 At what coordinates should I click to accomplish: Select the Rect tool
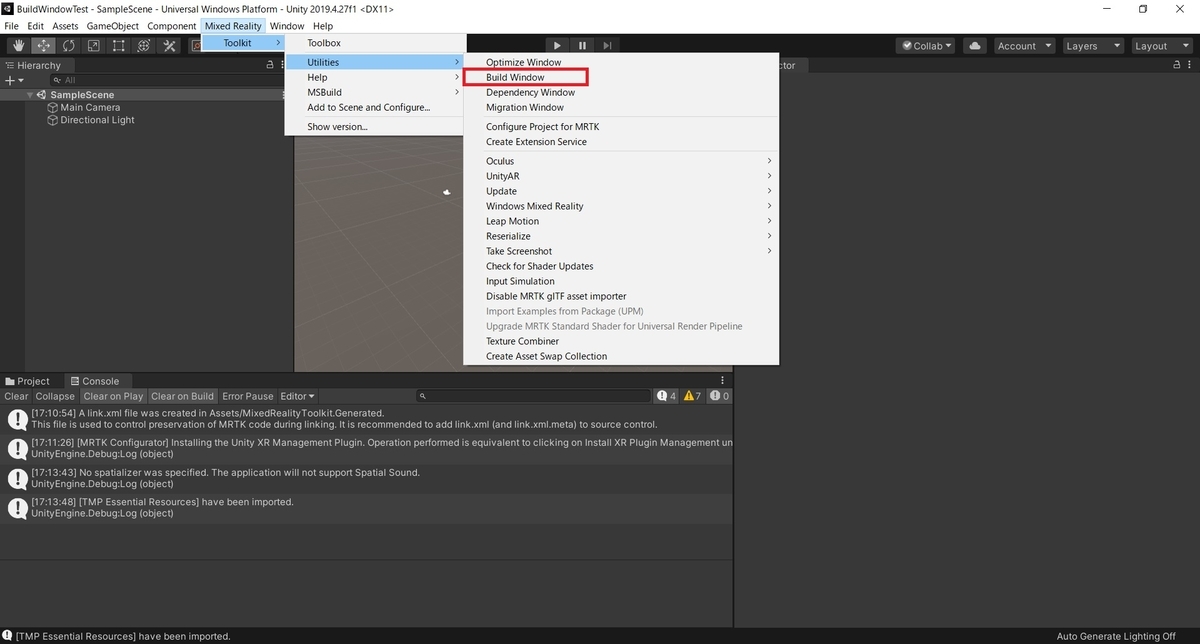coord(118,46)
